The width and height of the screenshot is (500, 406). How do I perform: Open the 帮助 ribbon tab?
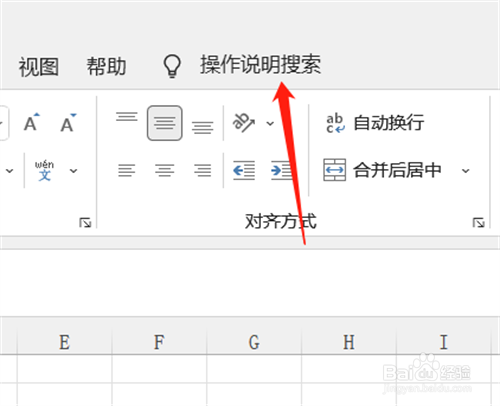(106, 66)
